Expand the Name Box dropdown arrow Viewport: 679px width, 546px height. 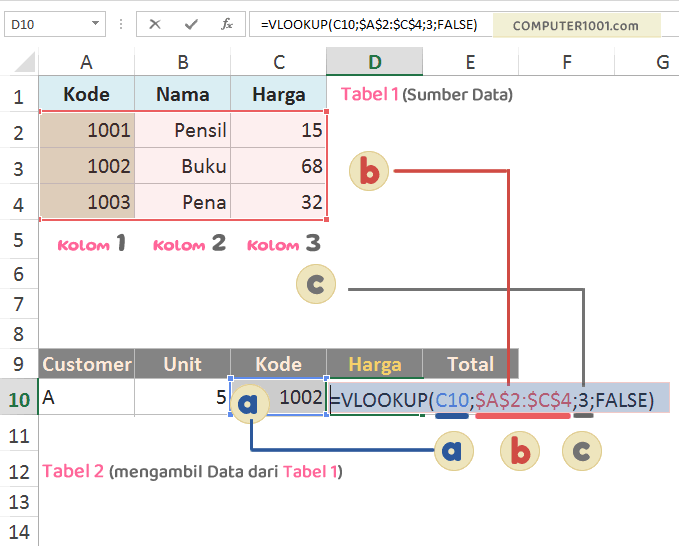pos(95,24)
